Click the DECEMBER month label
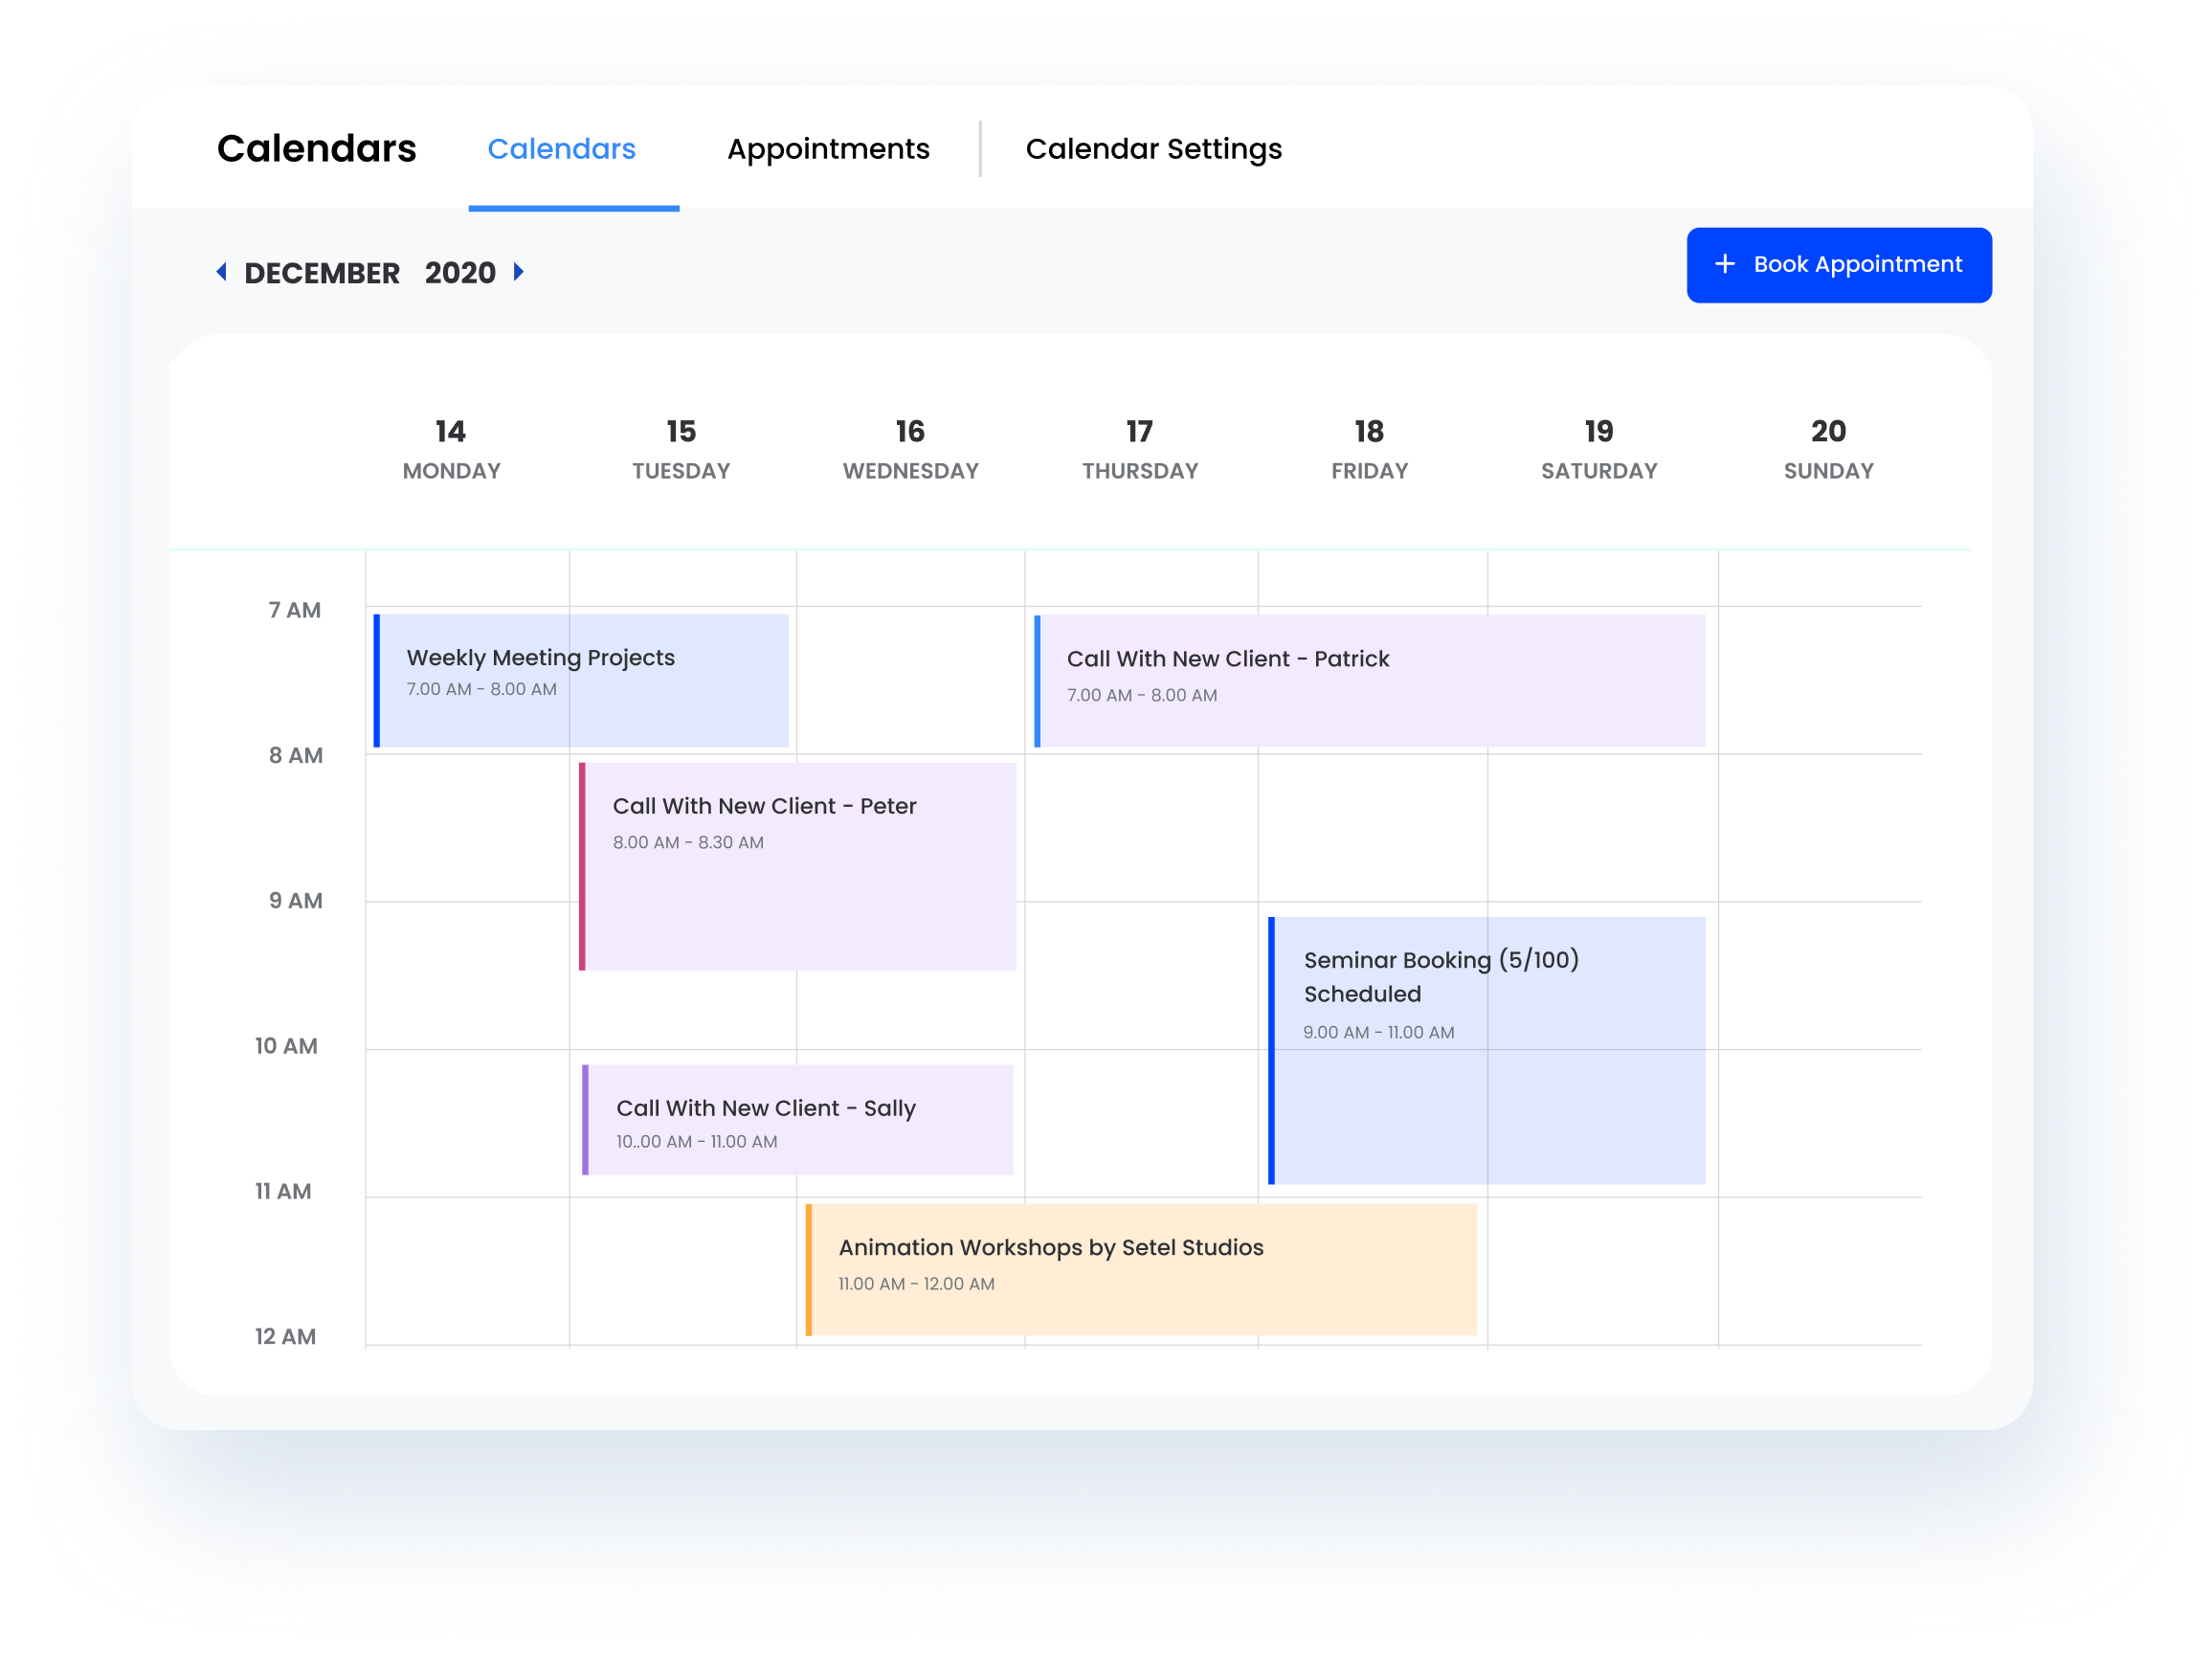2212x1654 pixels. coord(321,273)
